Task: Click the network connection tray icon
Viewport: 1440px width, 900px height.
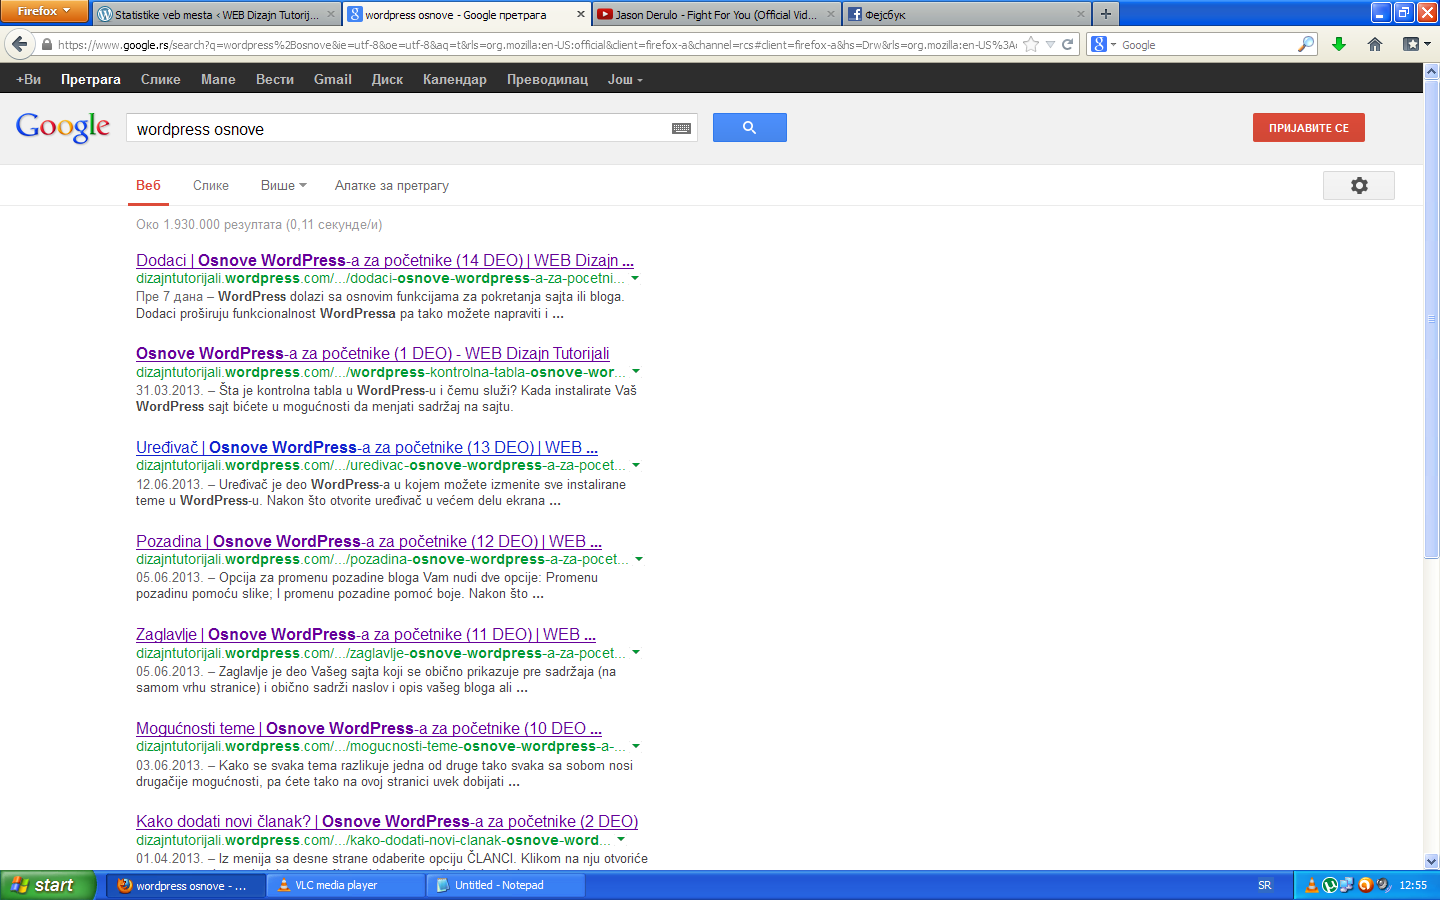Action: pyautogui.click(x=1347, y=885)
